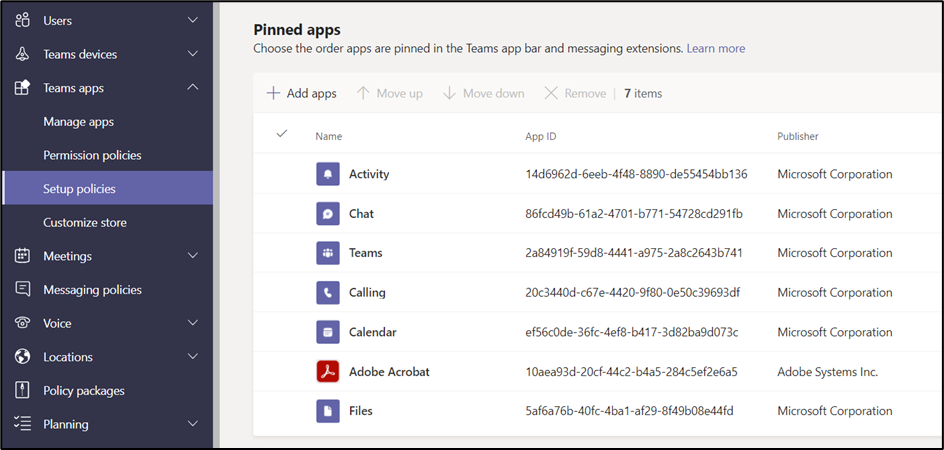Open Customize store in sidebar
Screen dimensions: 944x450
click(85, 222)
